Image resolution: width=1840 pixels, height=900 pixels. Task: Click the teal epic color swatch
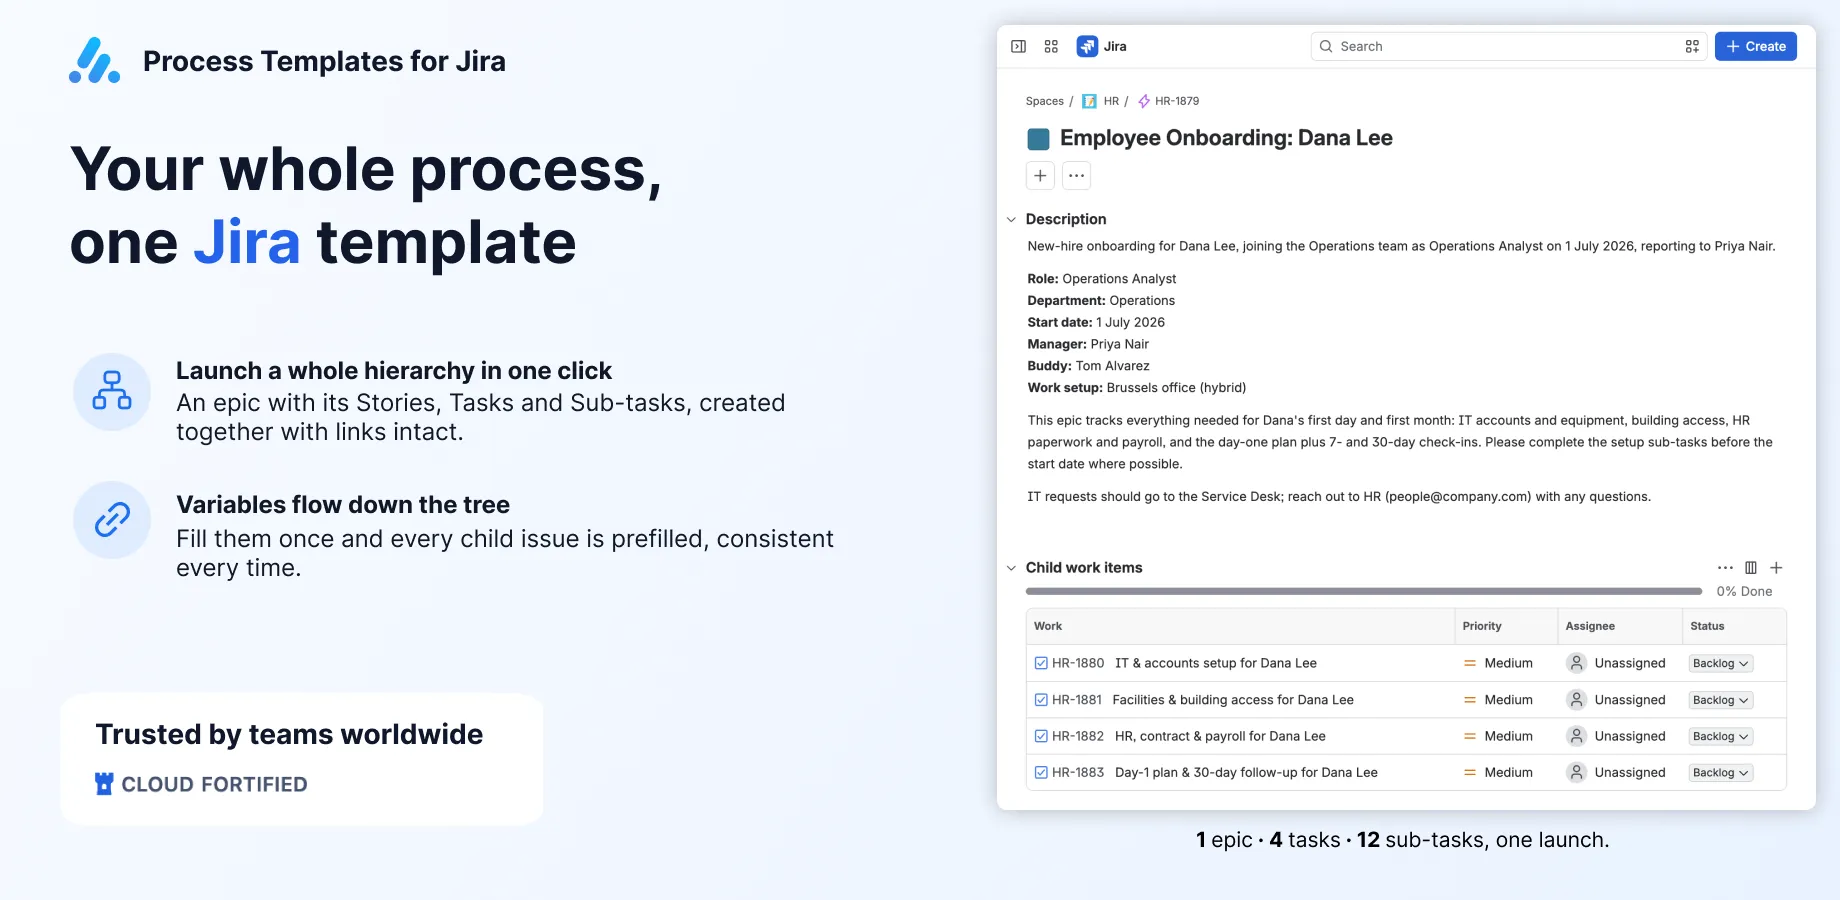coord(1039,139)
